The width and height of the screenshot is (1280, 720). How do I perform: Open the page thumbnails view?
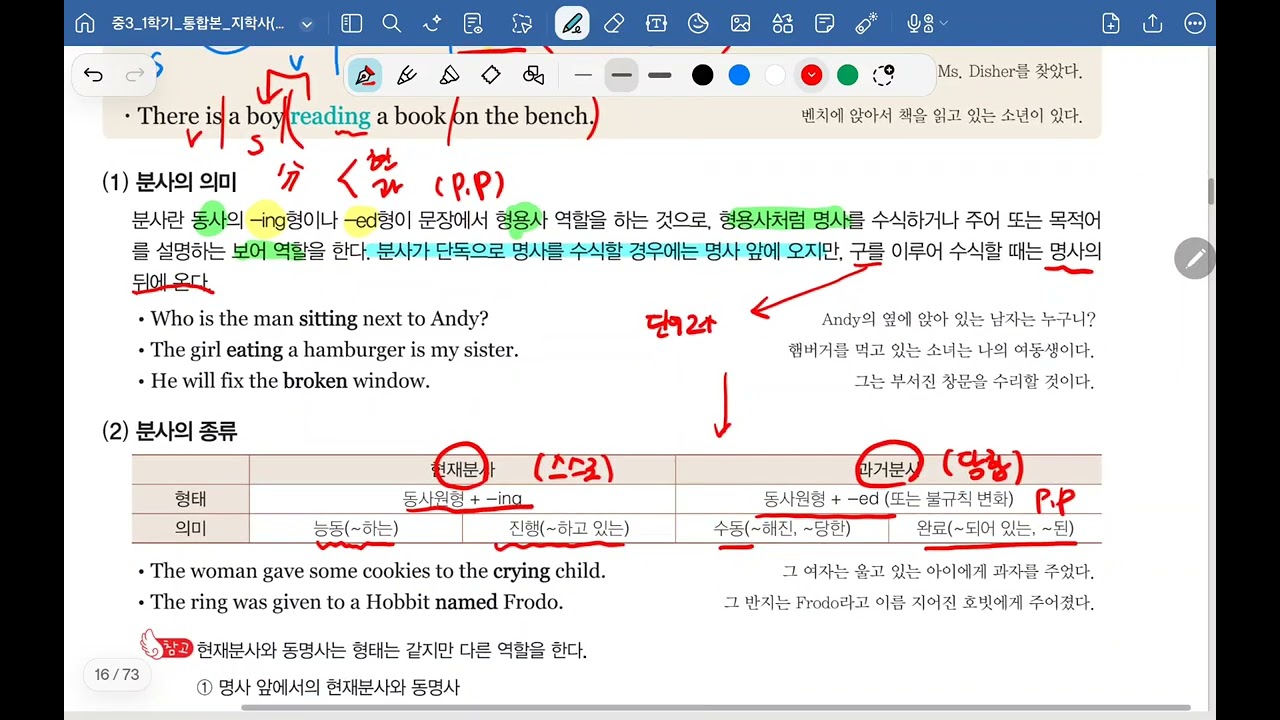pos(351,23)
